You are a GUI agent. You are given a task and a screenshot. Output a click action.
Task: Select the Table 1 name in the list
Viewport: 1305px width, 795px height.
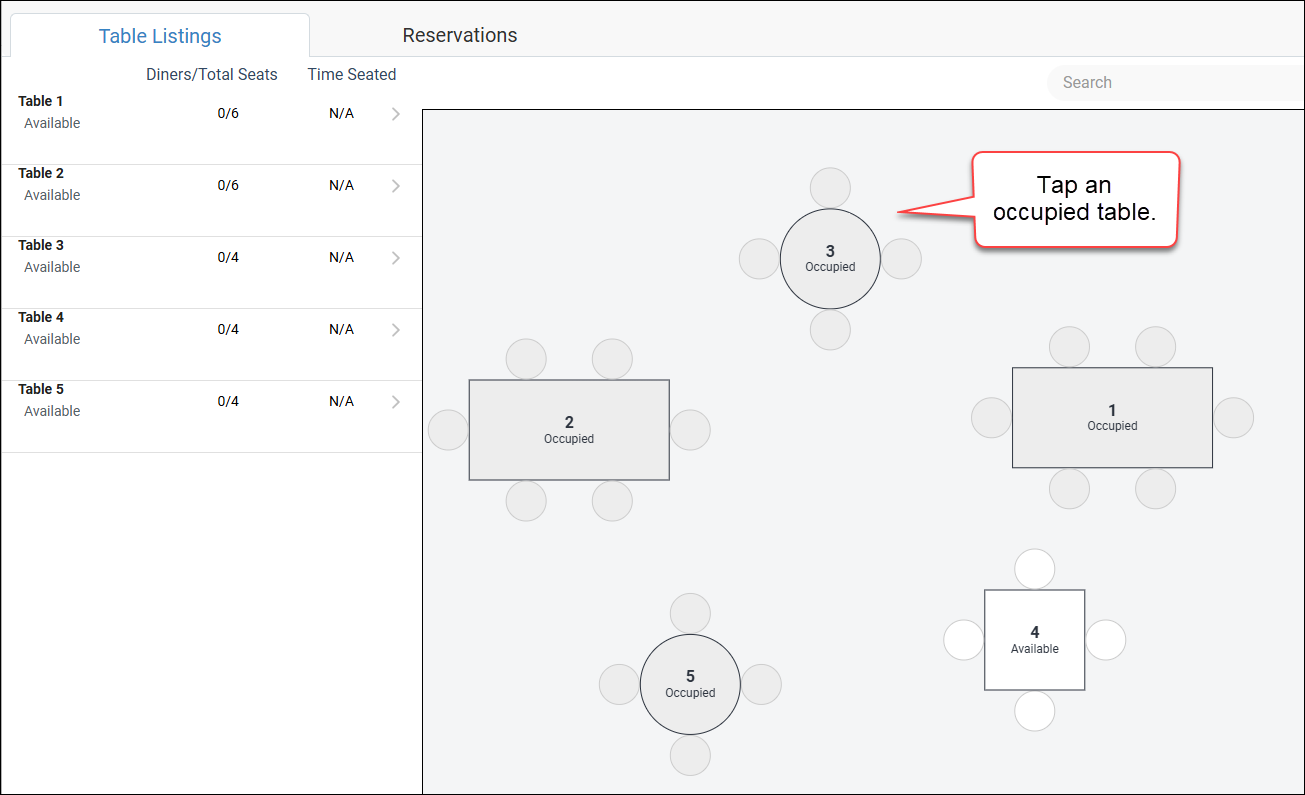41,101
